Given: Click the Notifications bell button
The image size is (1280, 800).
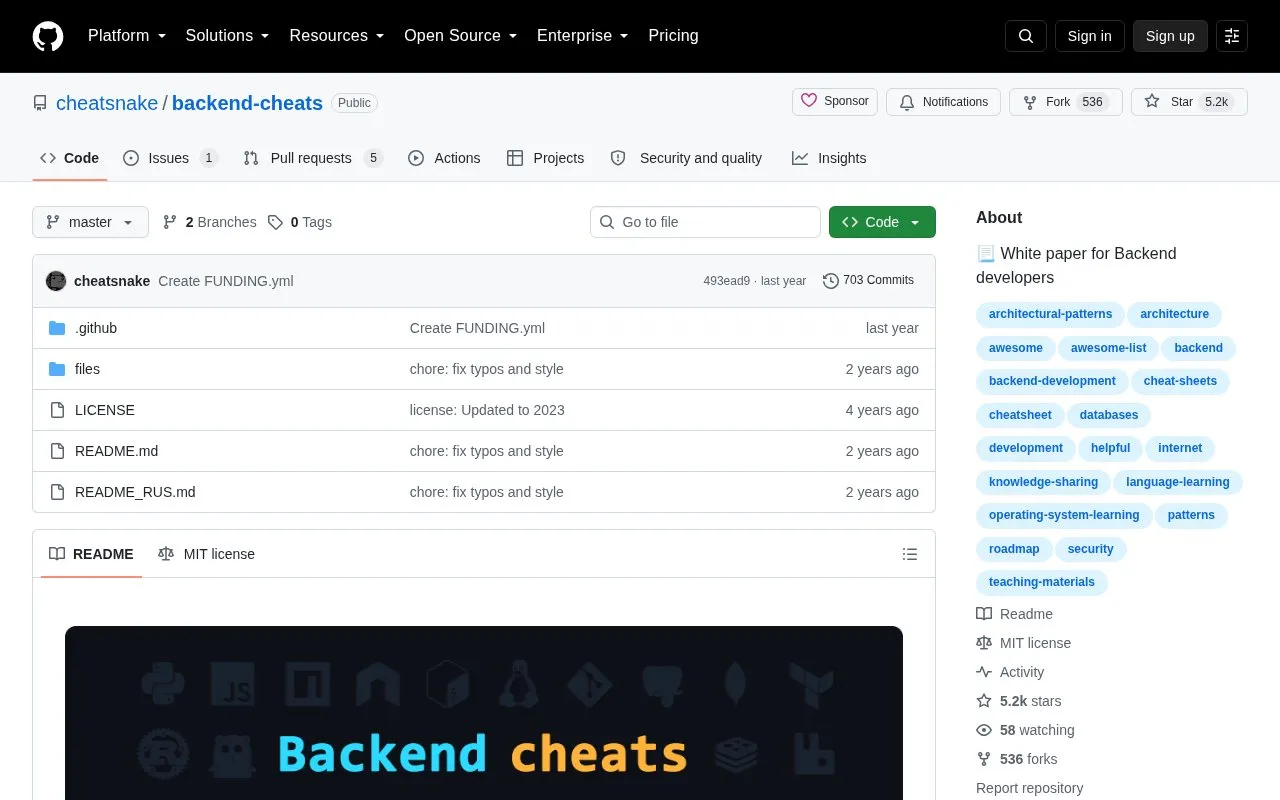Looking at the screenshot, I should click(x=943, y=102).
